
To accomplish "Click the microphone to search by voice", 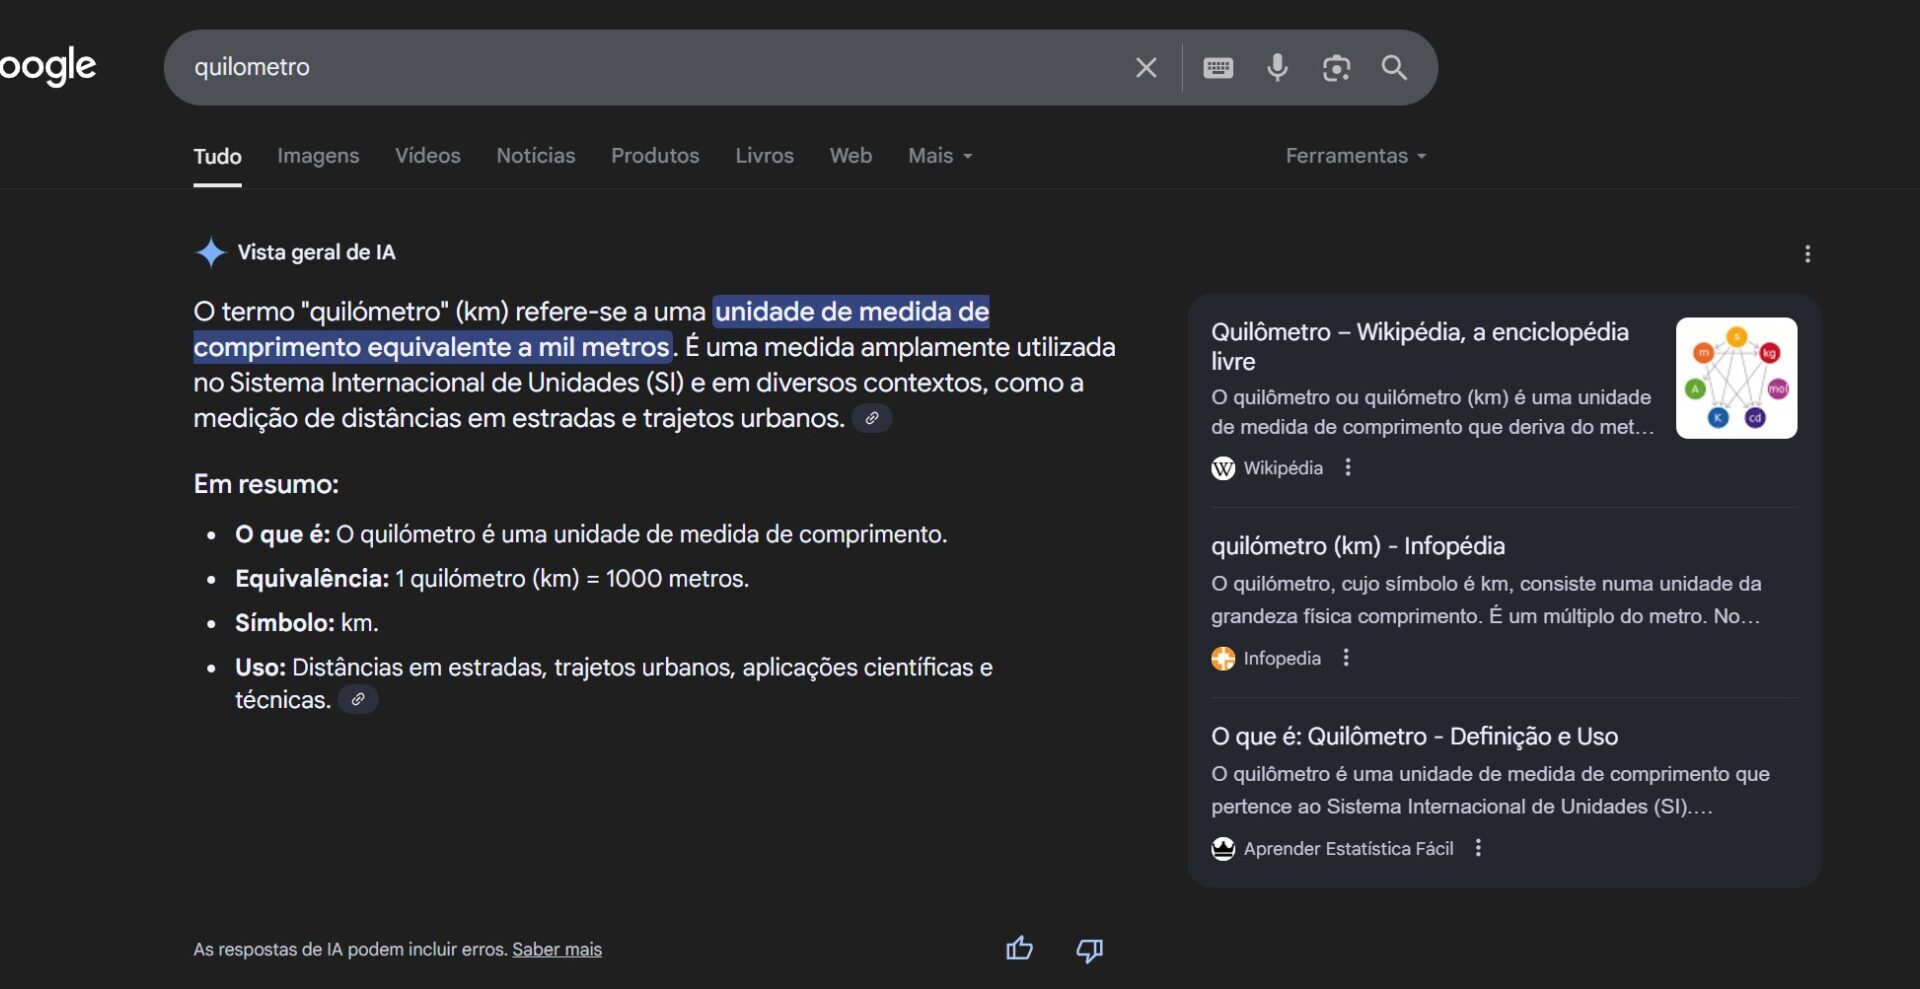I will [1277, 68].
